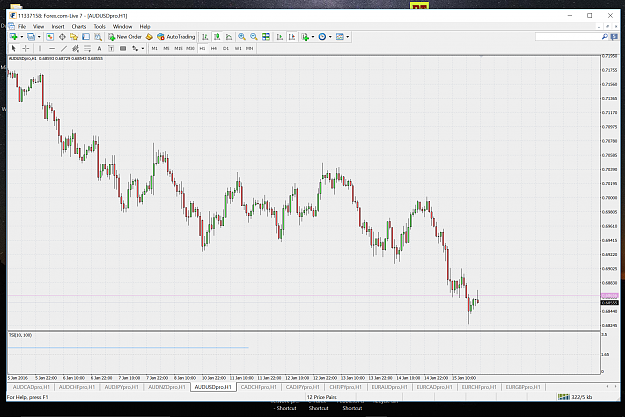Show the Terminal panel

[86, 37]
